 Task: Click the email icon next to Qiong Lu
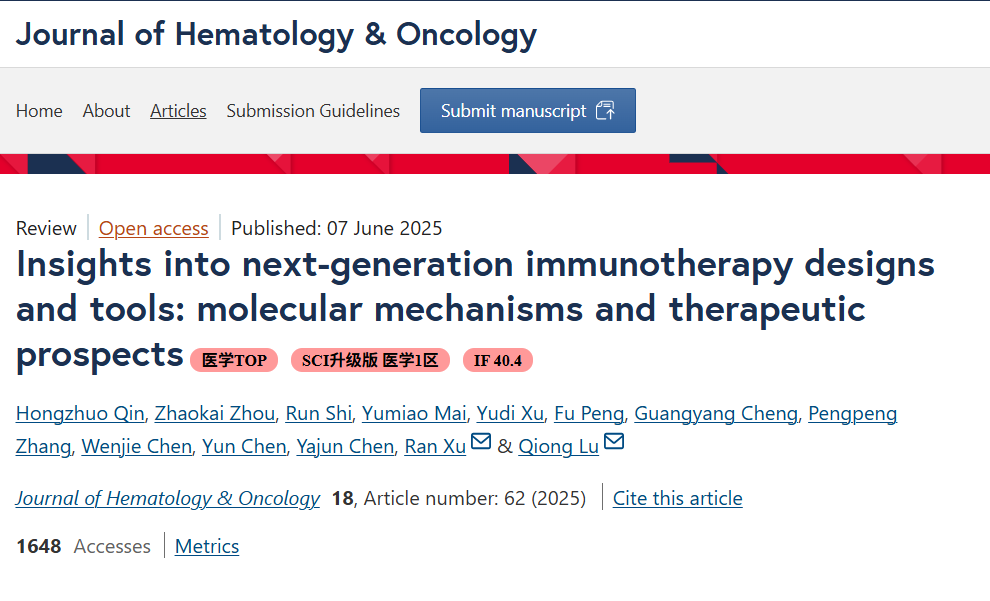tap(614, 442)
